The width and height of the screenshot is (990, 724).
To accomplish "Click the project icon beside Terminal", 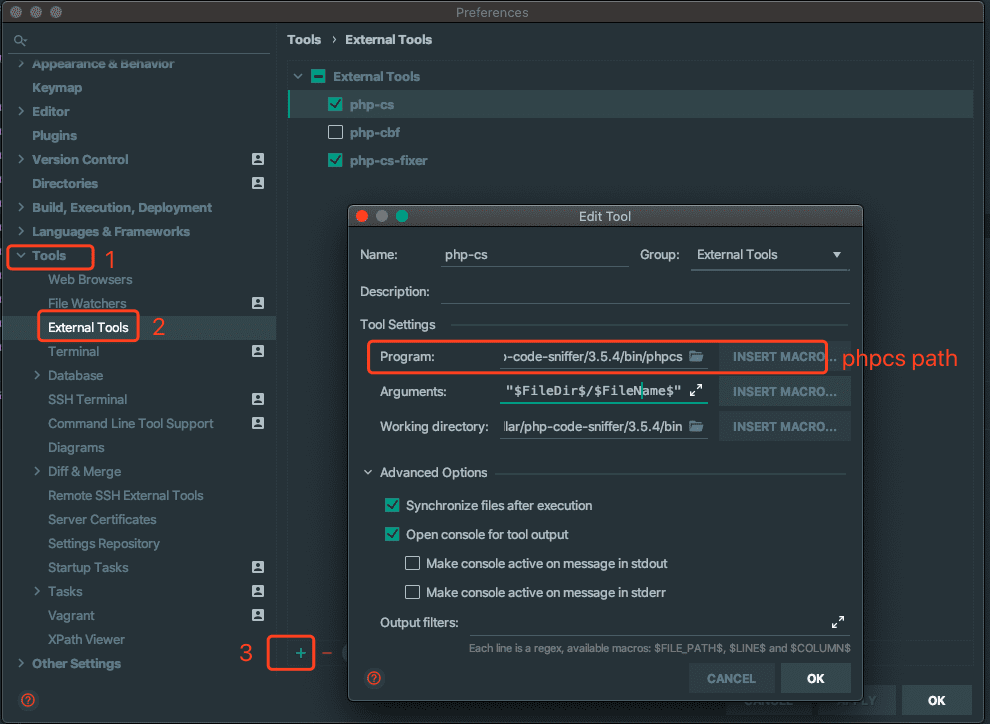I will (258, 351).
